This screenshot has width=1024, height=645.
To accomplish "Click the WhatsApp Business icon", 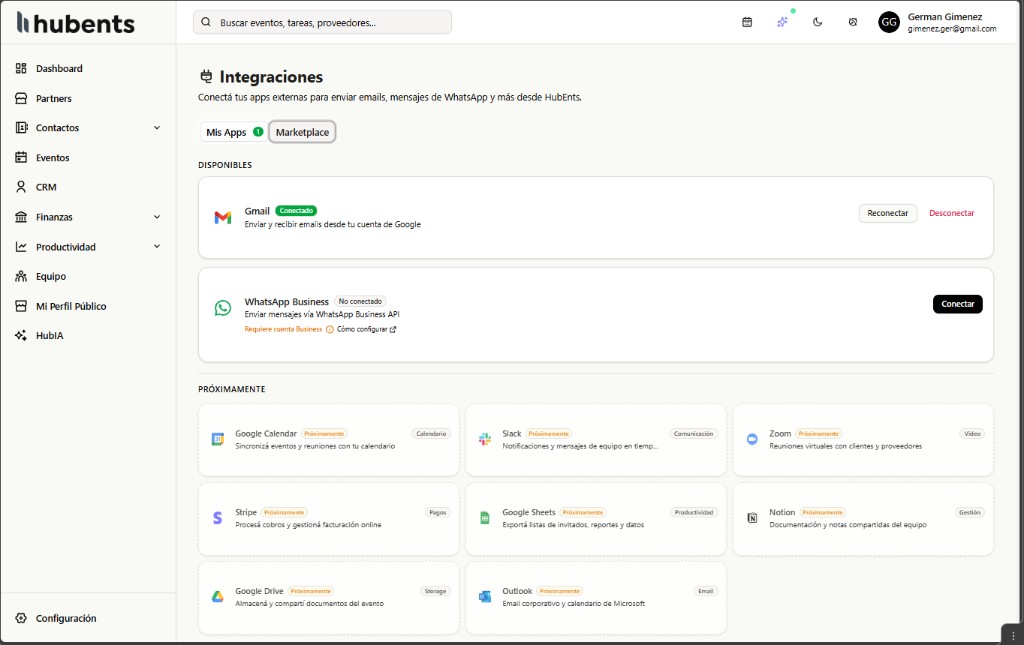I will [x=223, y=307].
